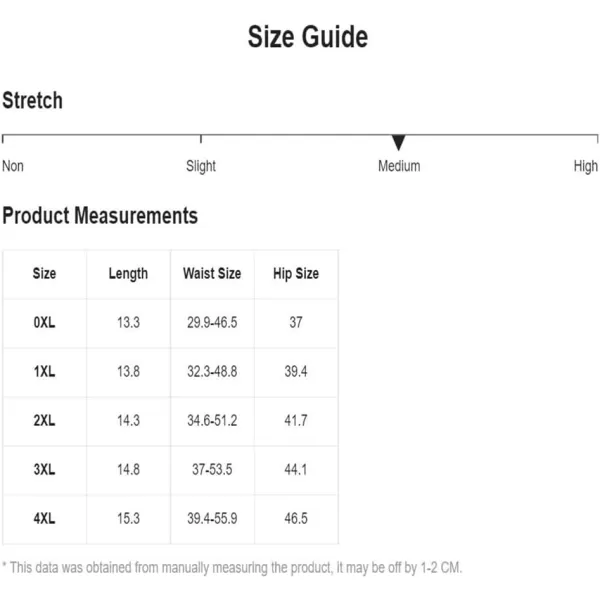Viewport: 600px width, 600px height.
Task: Click the Hip Size column header
Action: coord(296,274)
